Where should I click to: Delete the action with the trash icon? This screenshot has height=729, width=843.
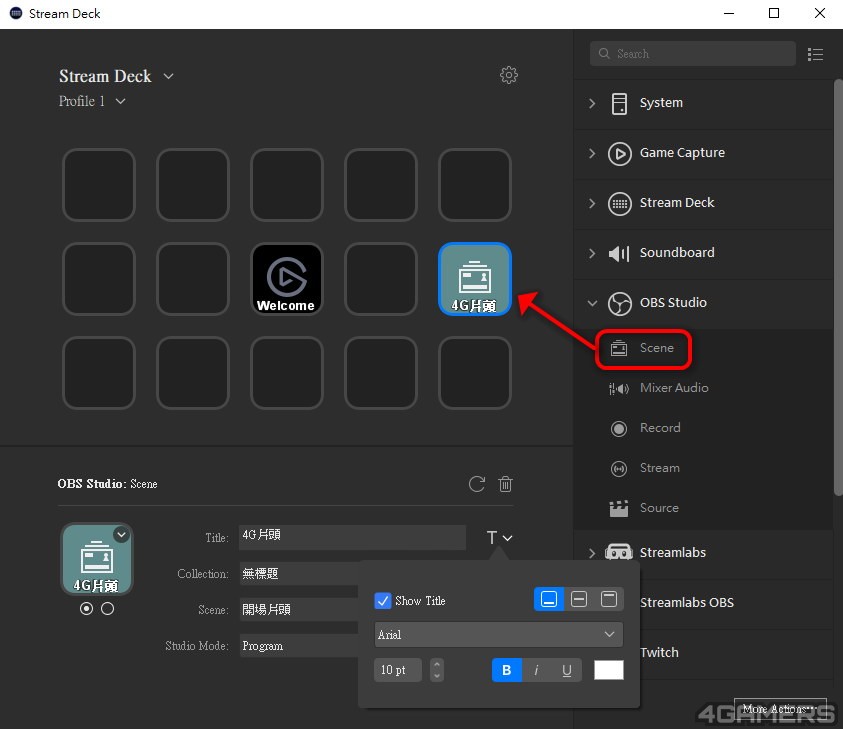[x=505, y=484]
